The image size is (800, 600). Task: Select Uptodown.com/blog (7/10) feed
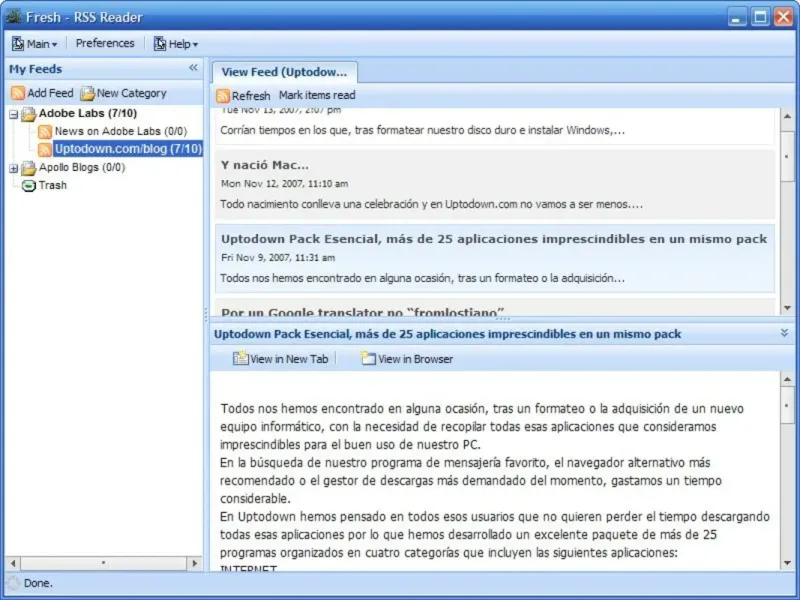click(x=128, y=148)
